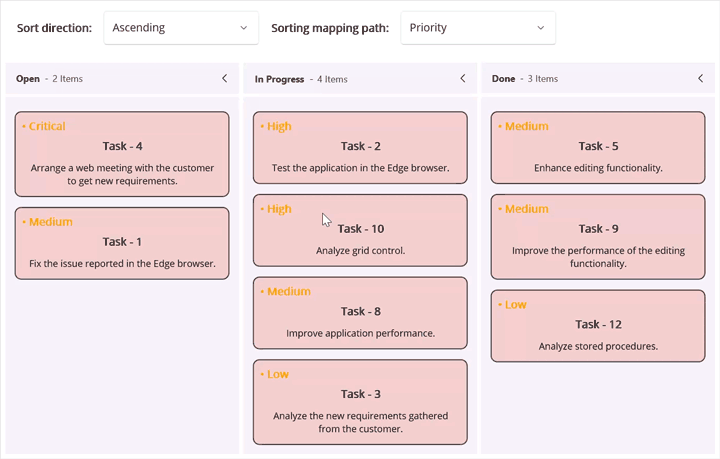Select the Task - 4 card title
The height and width of the screenshot is (459, 720).
point(122,146)
